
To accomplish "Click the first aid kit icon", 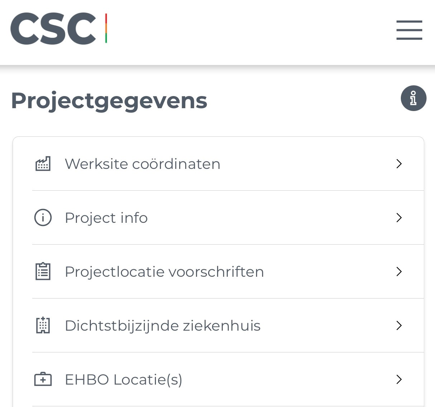I will 43,380.
